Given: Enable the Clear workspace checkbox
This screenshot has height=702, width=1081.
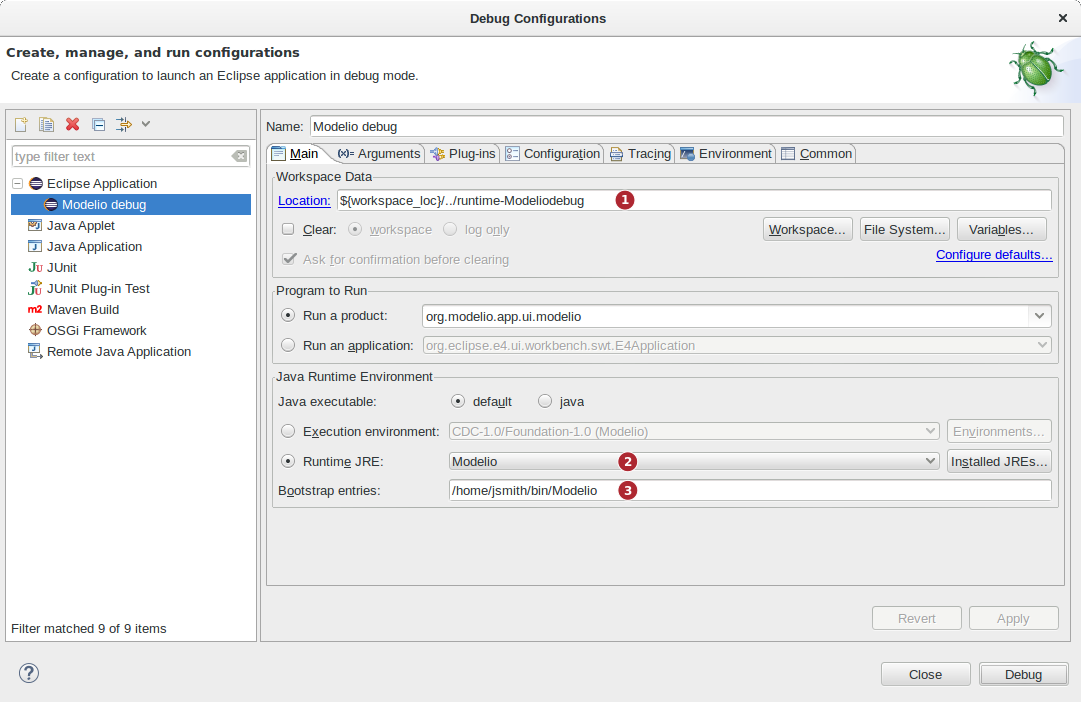Looking at the screenshot, I should coord(288,229).
